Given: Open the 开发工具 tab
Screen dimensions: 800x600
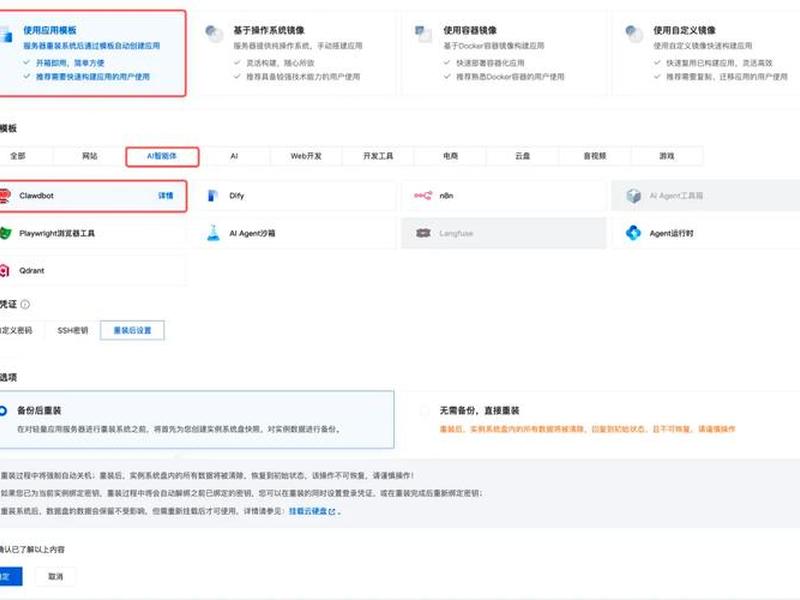Looking at the screenshot, I should (378, 156).
